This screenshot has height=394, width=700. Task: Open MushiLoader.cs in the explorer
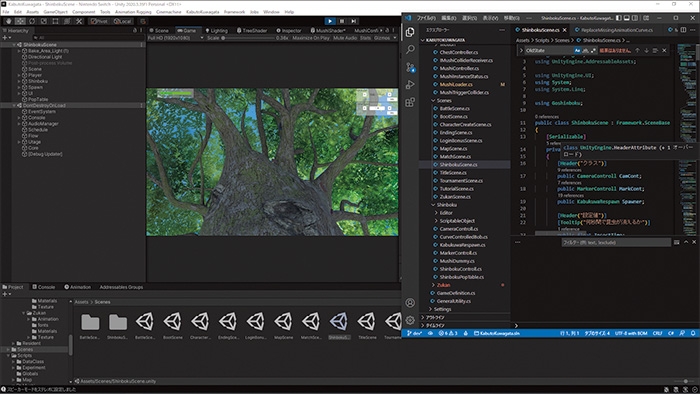tap(456, 84)
